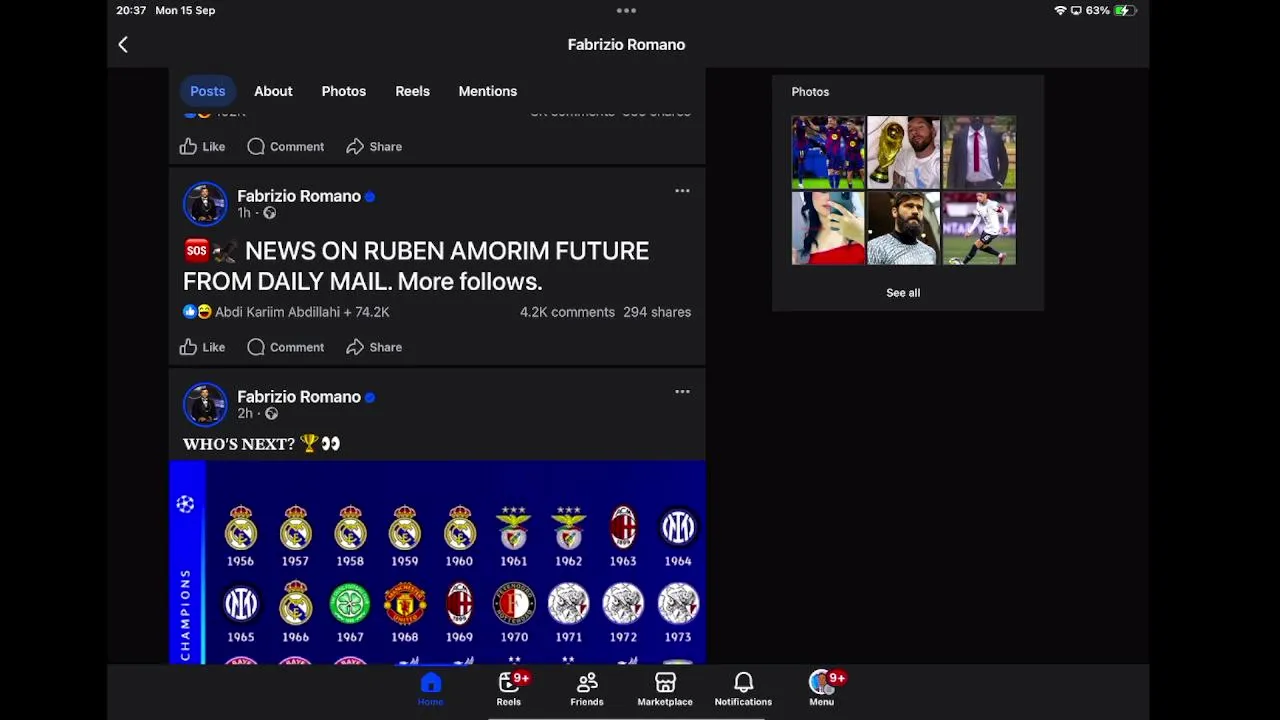
Task: Open more options on Ruben Amorim post
Action: [682, 191]
